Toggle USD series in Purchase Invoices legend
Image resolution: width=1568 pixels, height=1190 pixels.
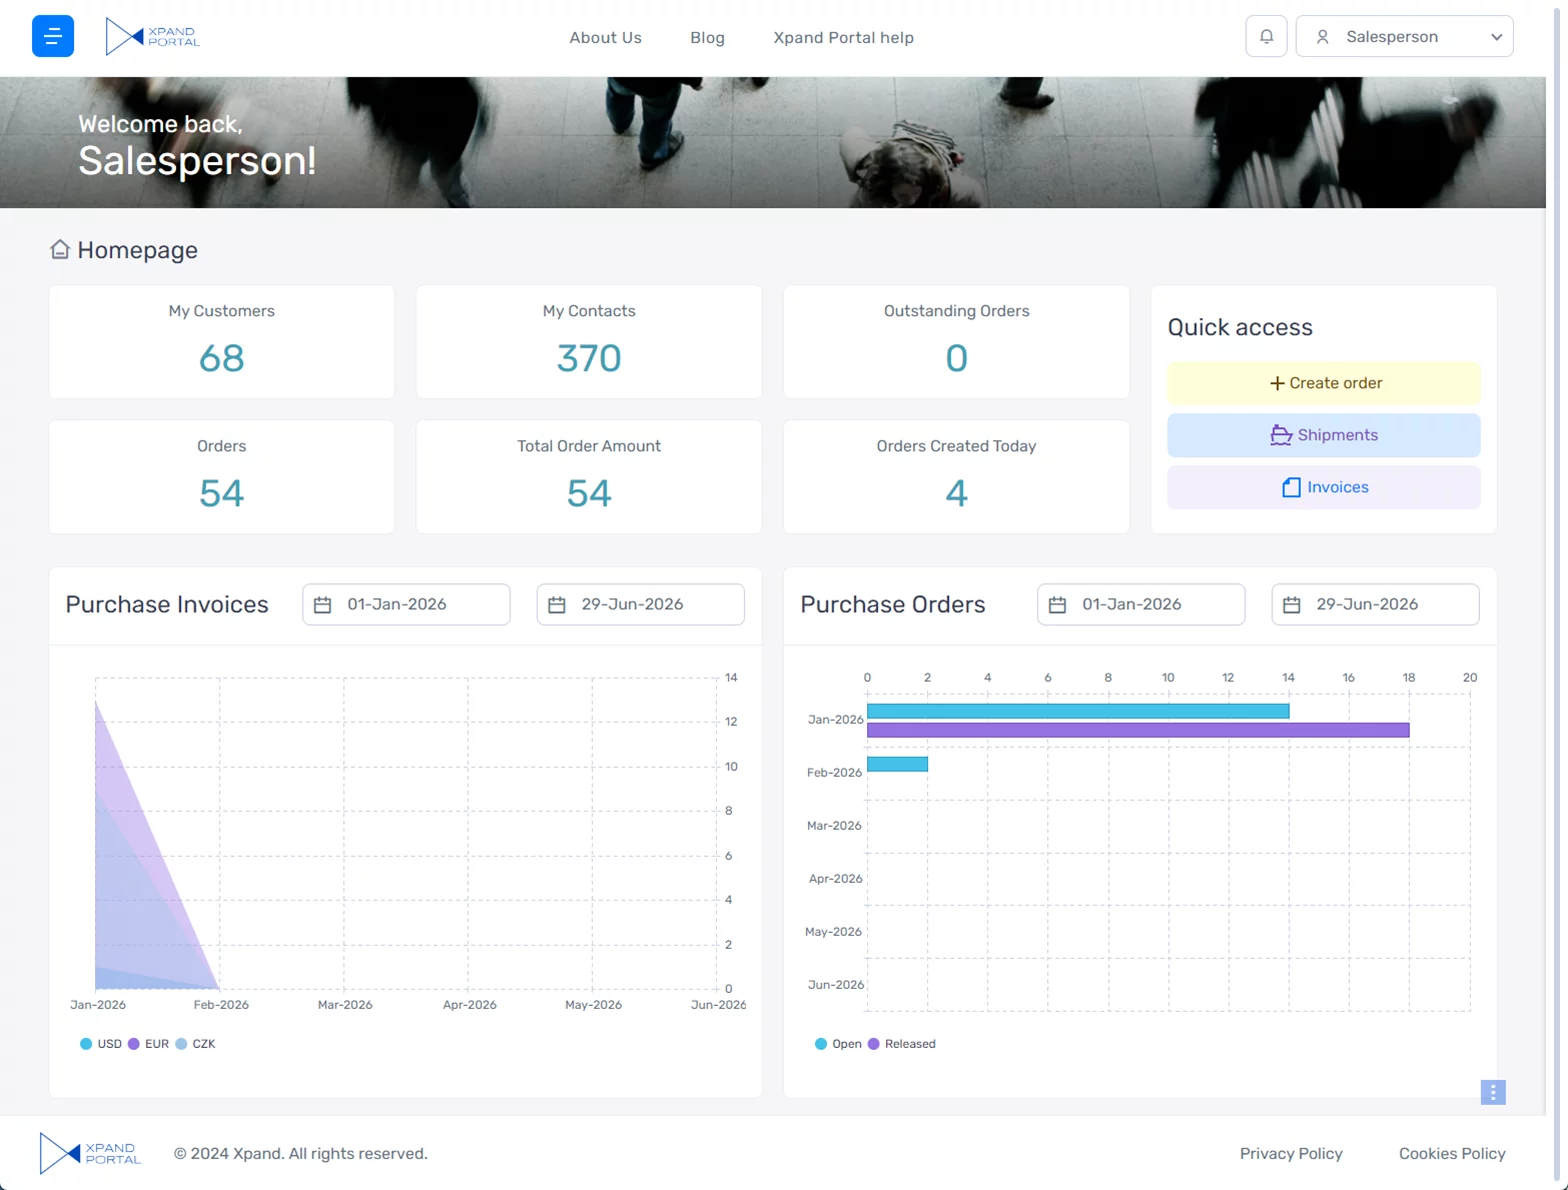click(100, 1044)
